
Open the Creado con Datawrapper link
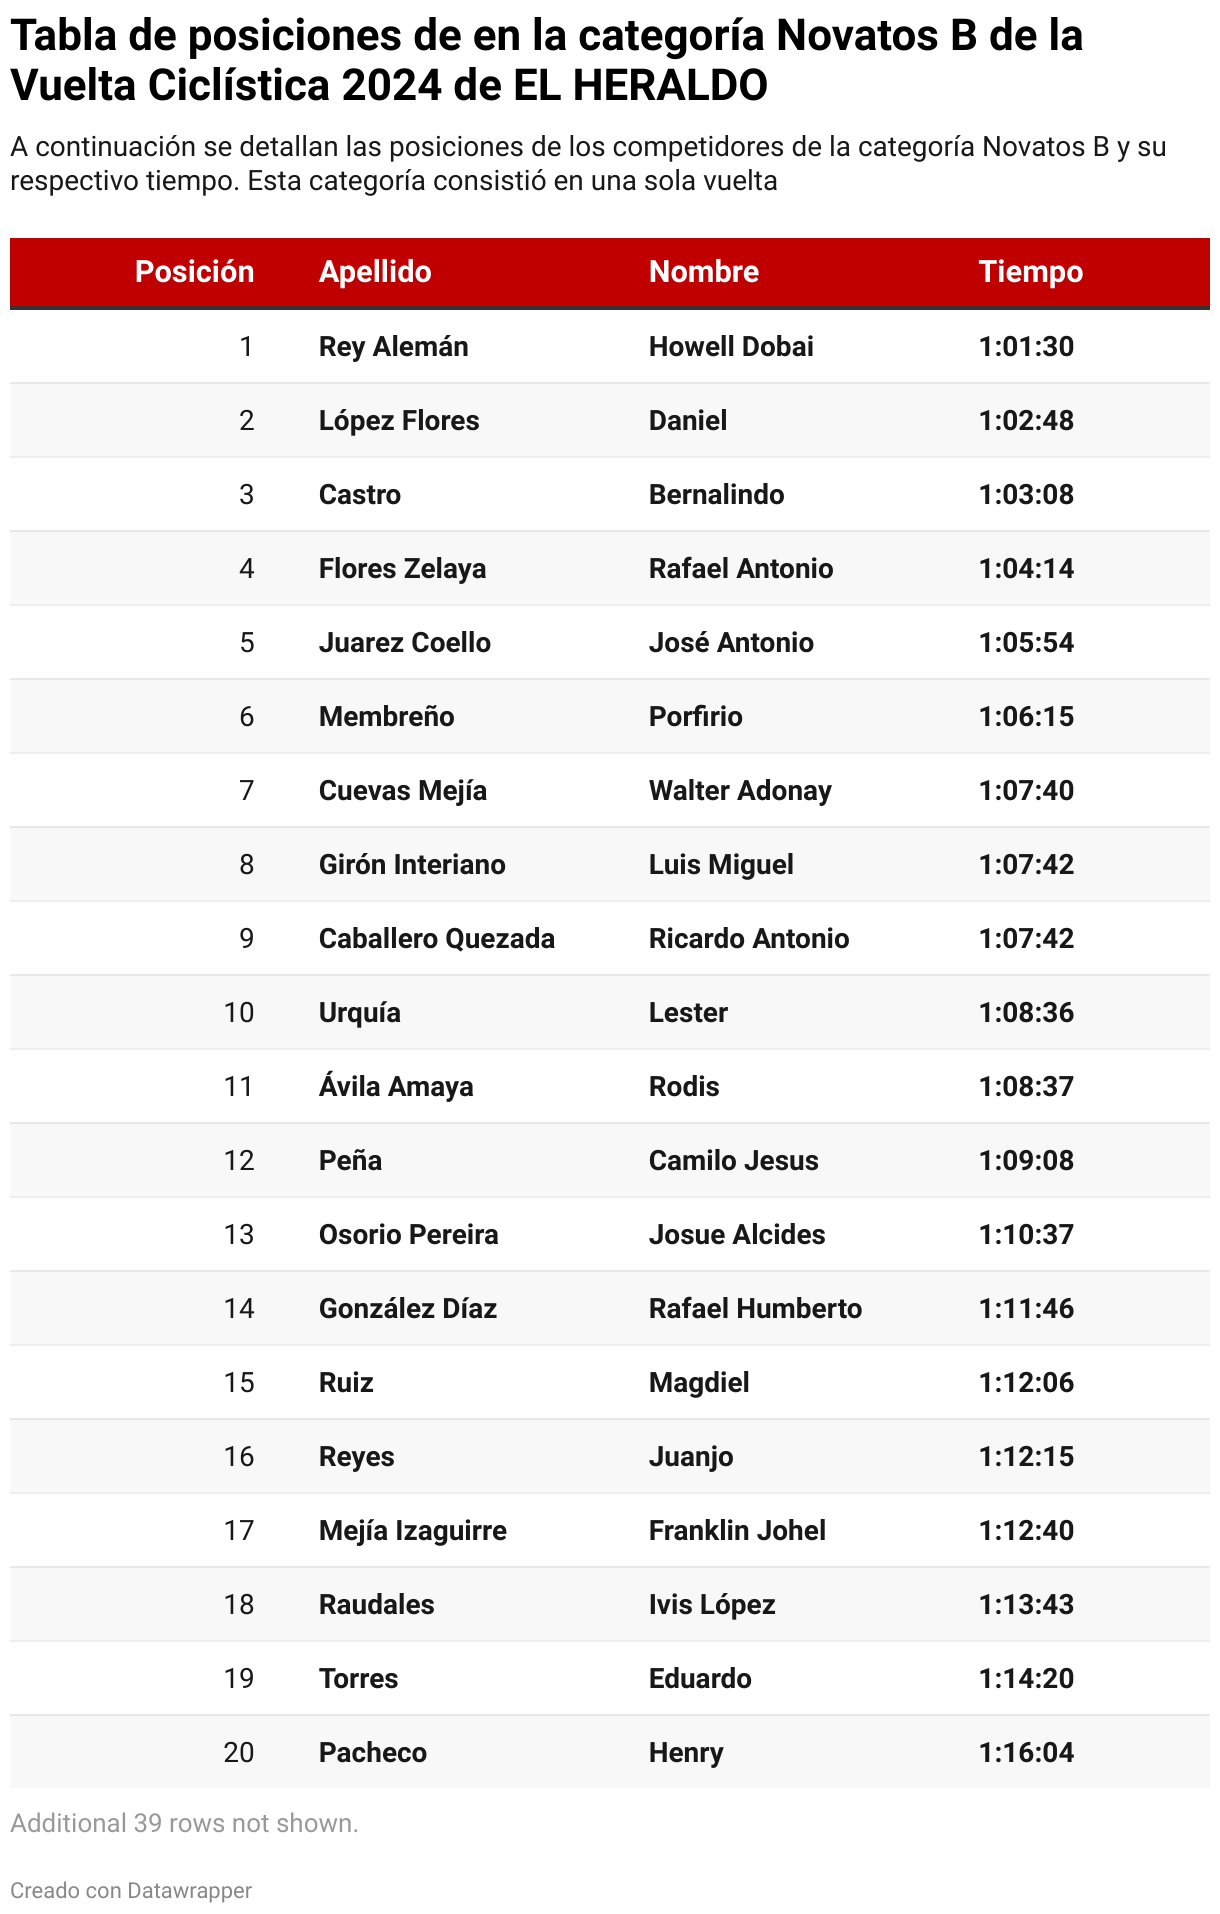point(131,1890)
